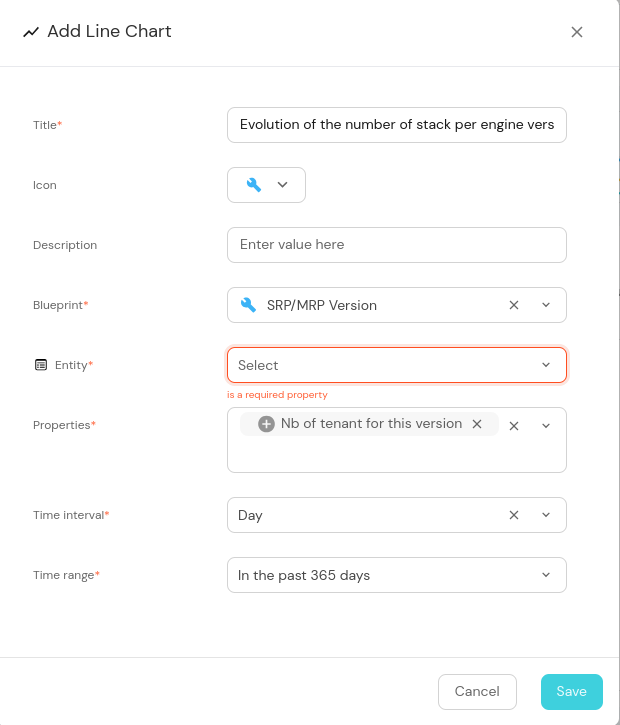Expand the Blueprint dropdown arrow
This screenshot has height=725, width=620.
pyautogui.click(x=546, y=305)
